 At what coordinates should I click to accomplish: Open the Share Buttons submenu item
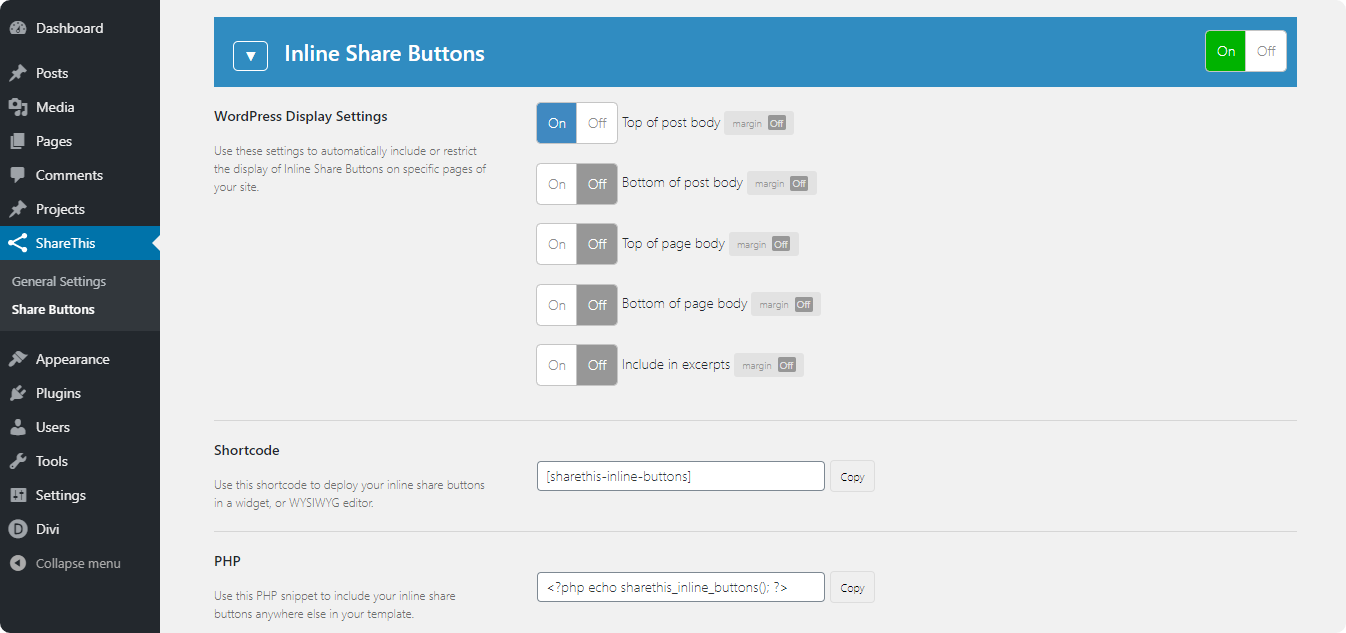point(53,310)
